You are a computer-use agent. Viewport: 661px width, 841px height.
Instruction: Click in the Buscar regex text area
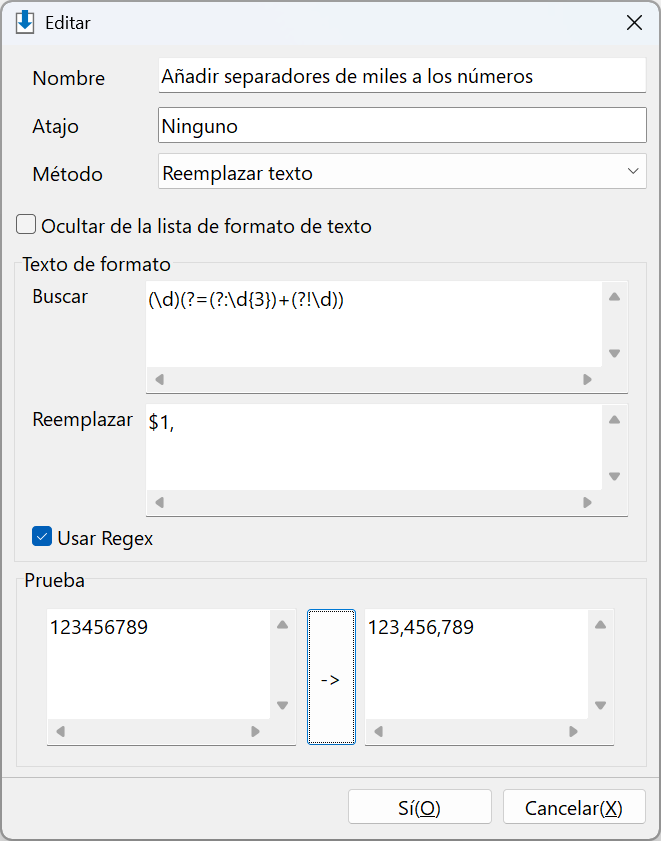[374, 324]
